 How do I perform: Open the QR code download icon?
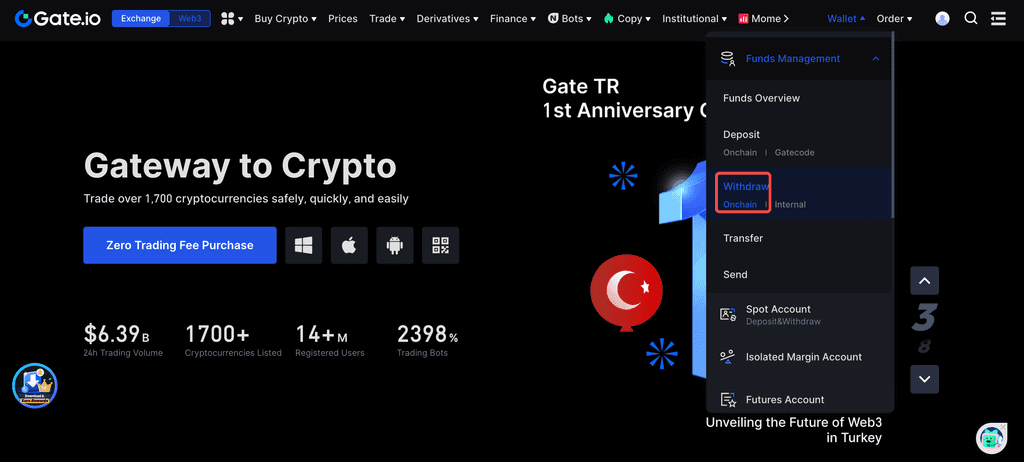440,245
